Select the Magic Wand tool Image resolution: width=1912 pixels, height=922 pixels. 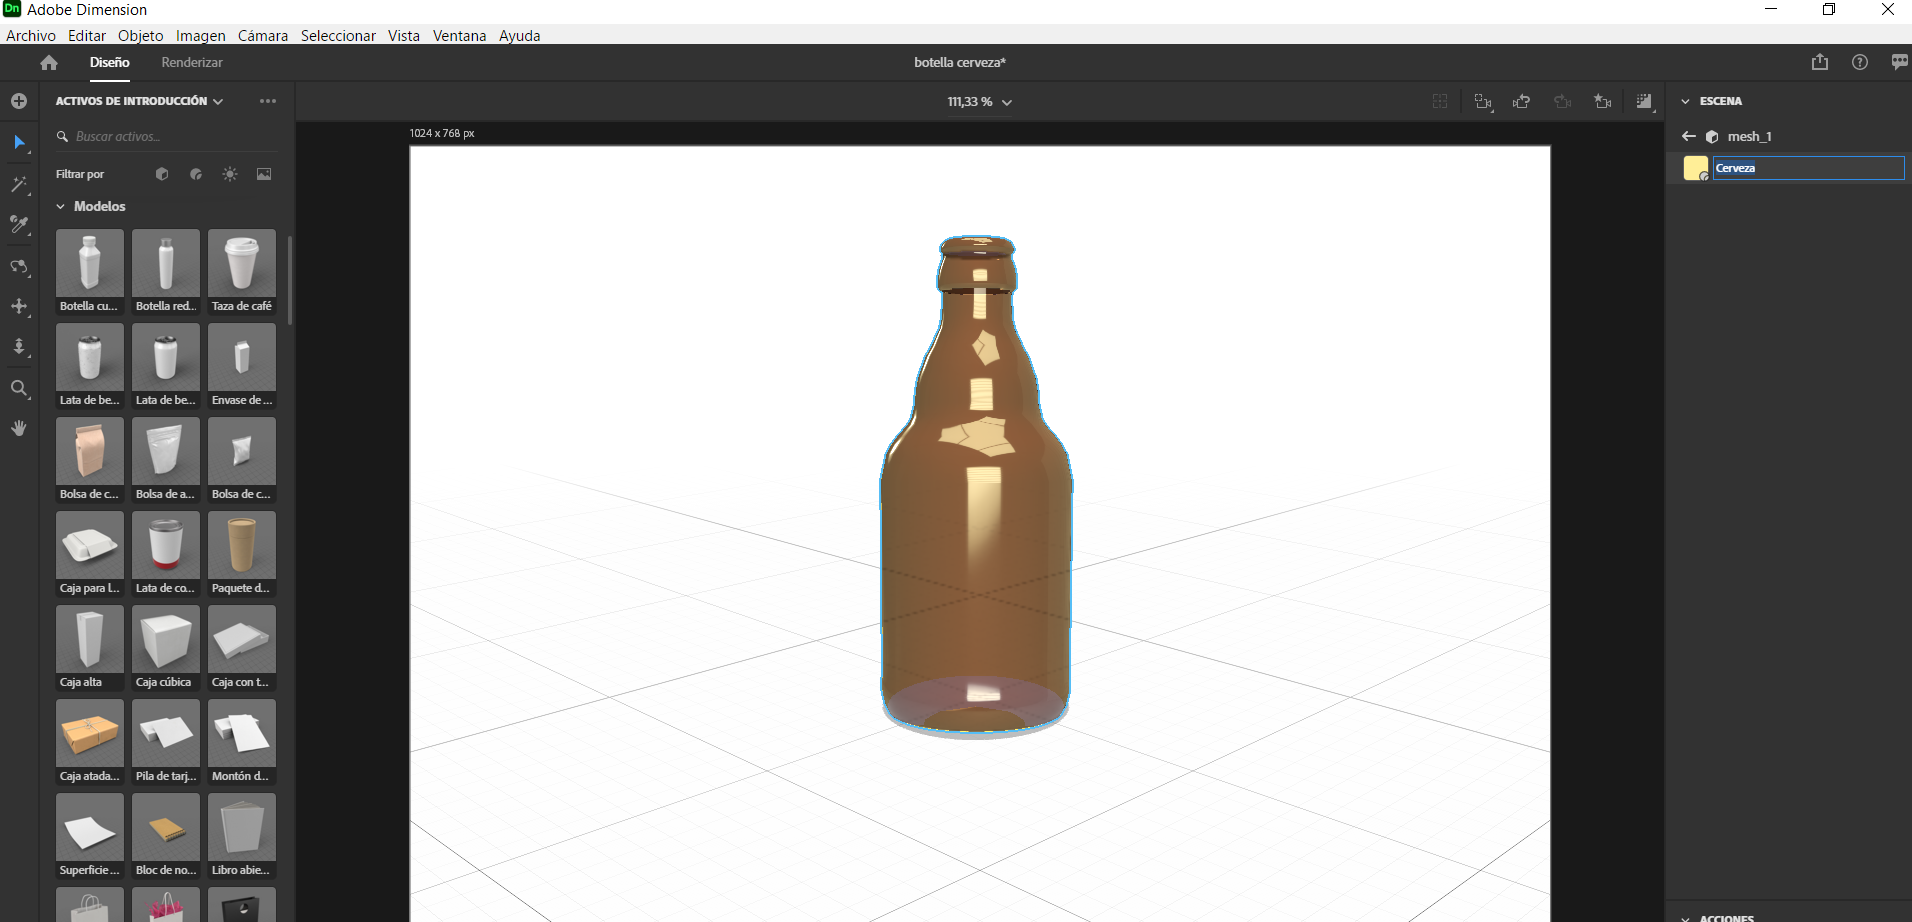[19, 185]
